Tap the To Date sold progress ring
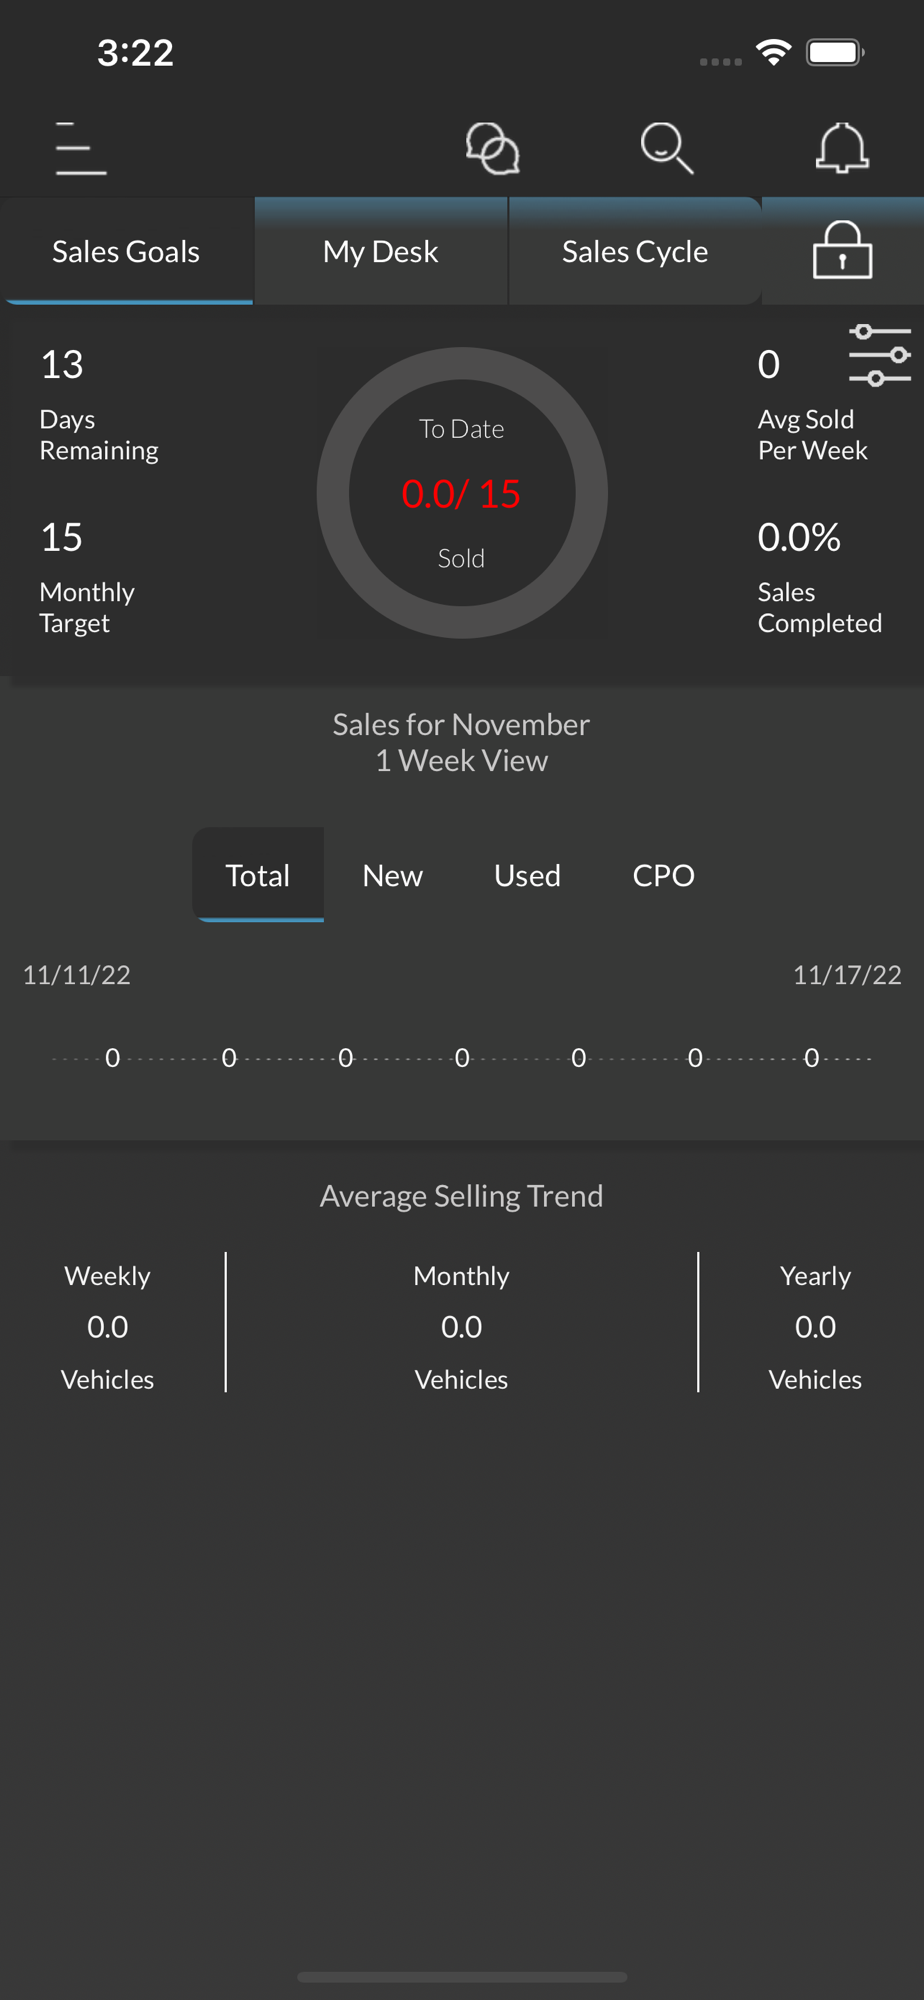The height and width of the screenshot is (2000, 924). point(462,493)
